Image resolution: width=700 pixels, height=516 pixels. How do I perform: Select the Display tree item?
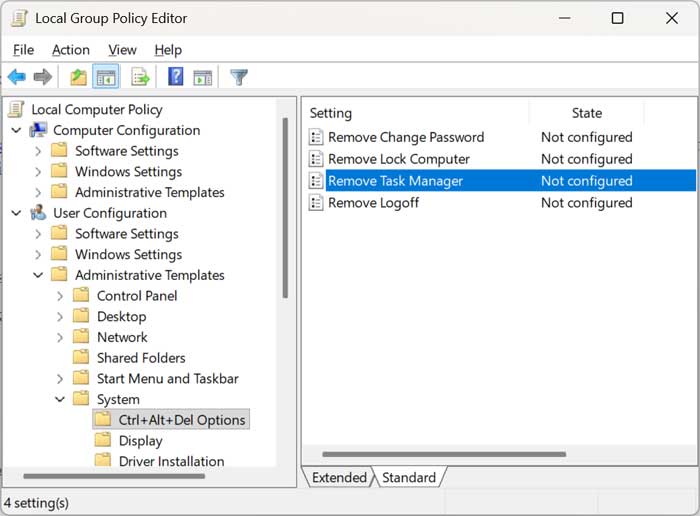[x=141, y=441]
